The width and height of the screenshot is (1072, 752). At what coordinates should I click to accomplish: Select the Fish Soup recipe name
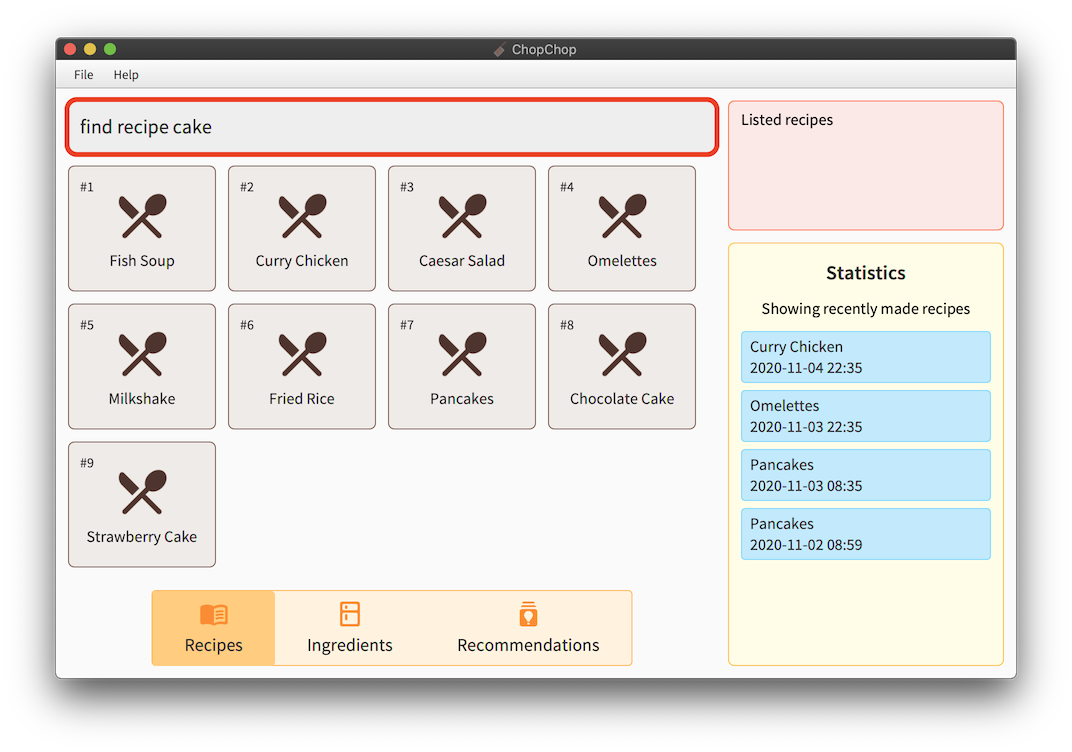coord(142,261)
